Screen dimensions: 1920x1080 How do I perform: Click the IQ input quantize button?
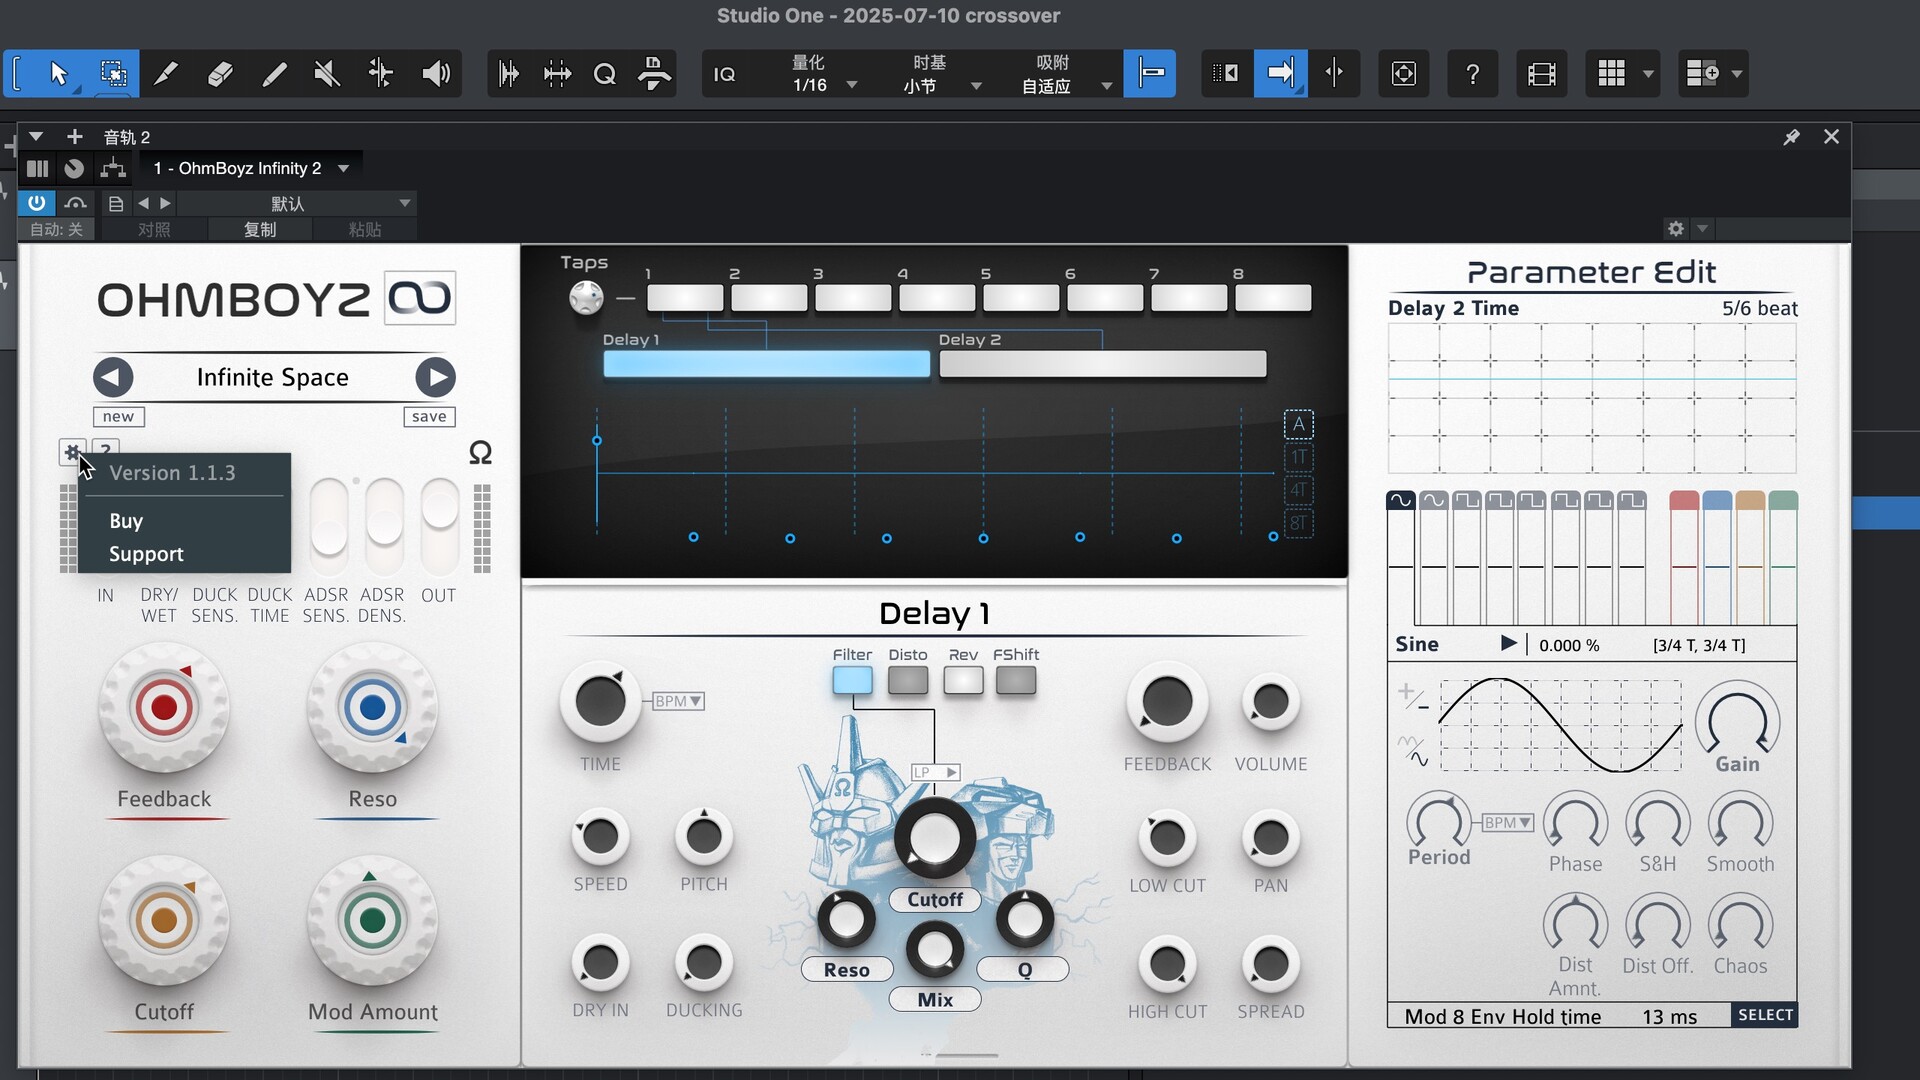[x=725, y=74]
